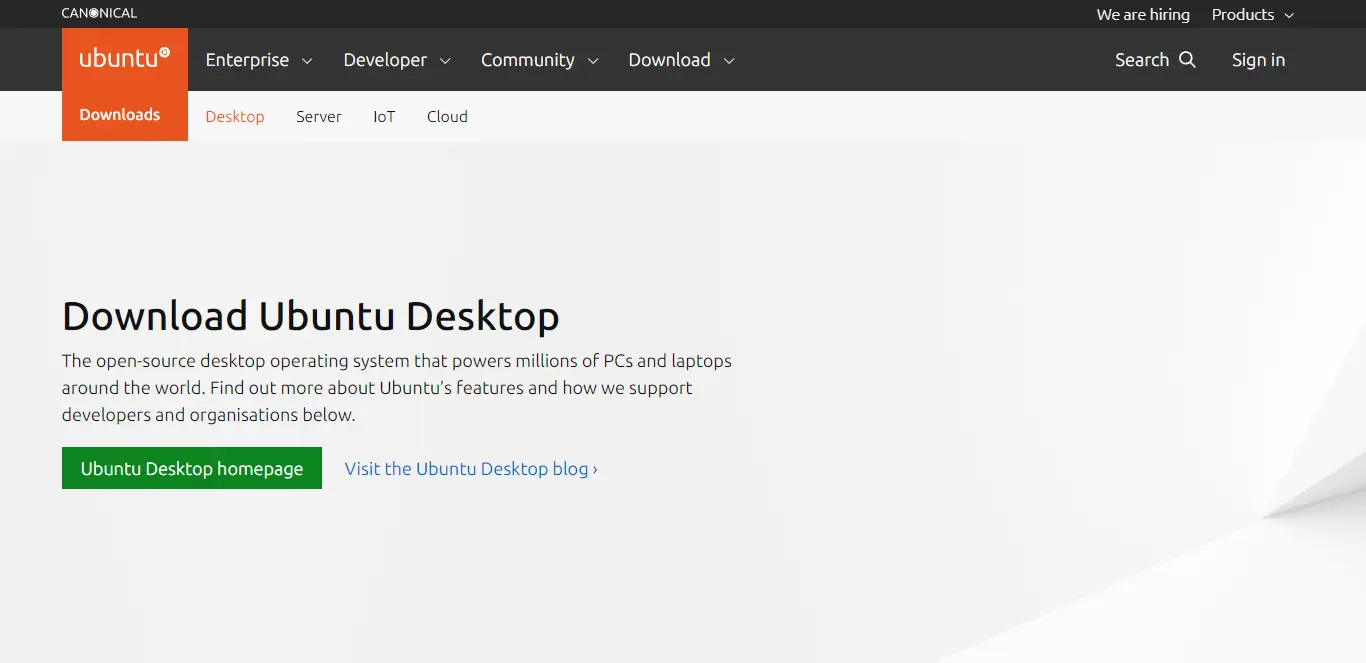Click the Canonical logo text
The height and width of the screenshot is (663, 1366).
(x=99, y=14)
